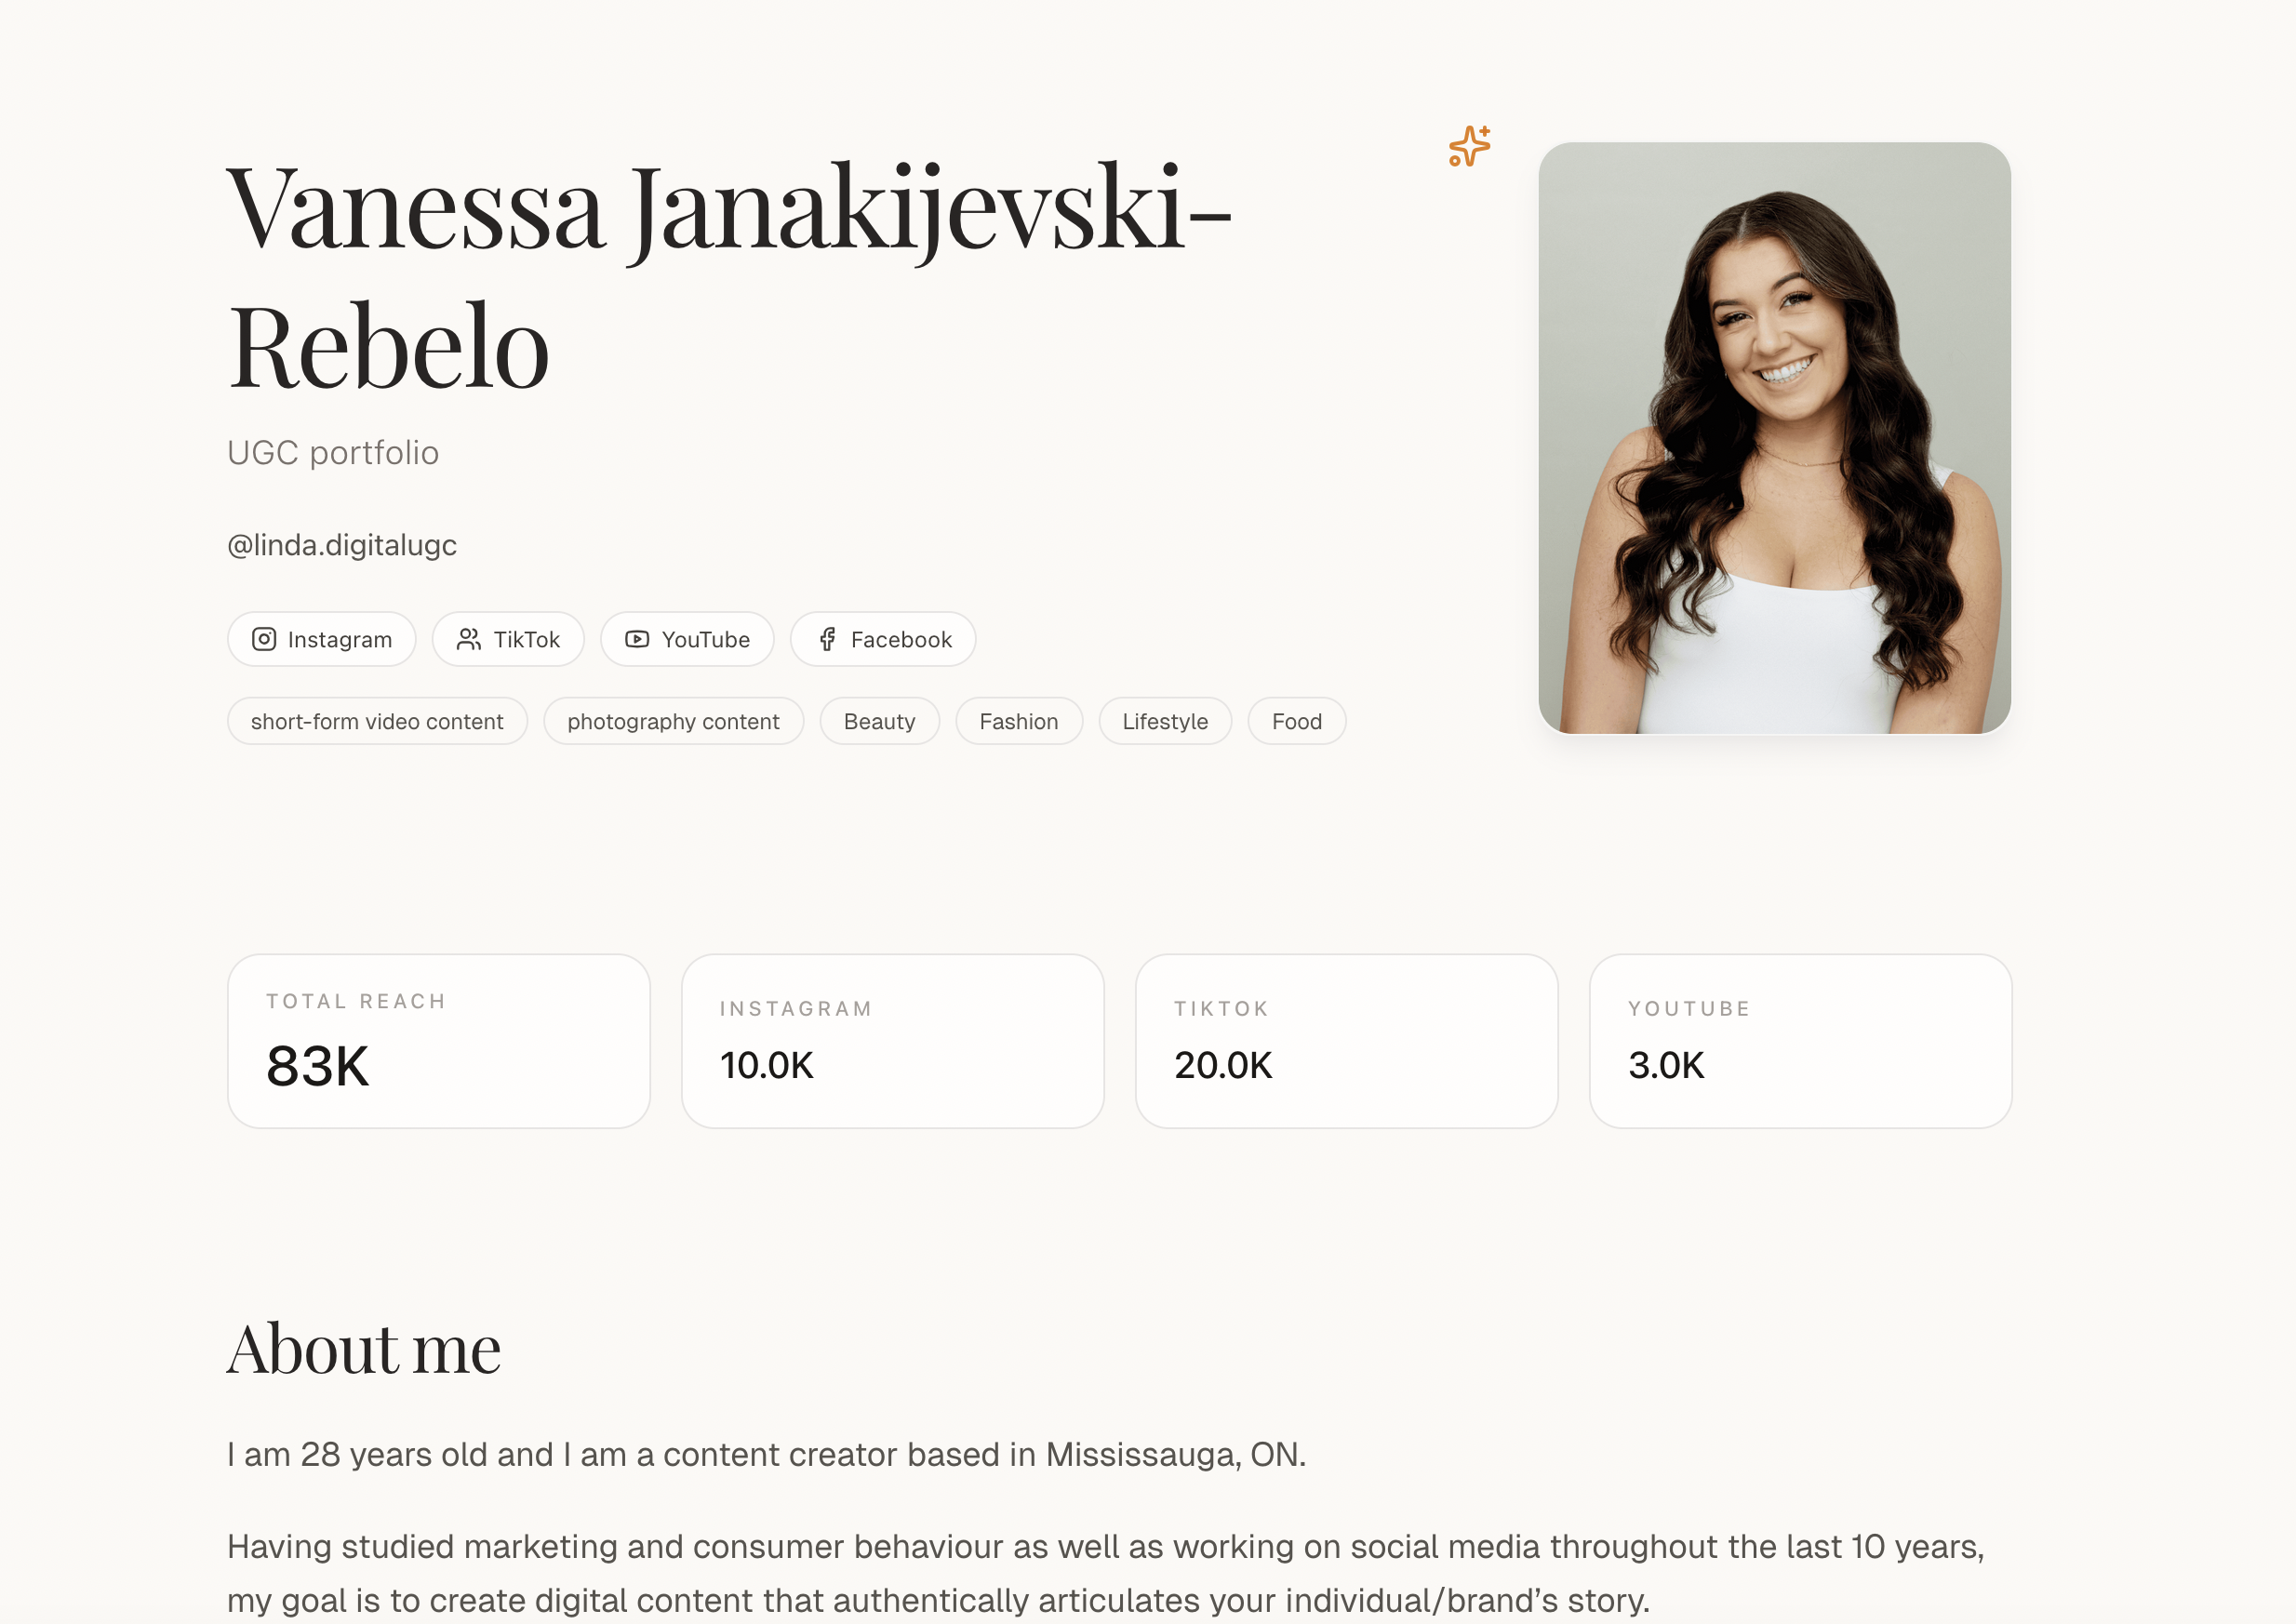Choose the Beauty category tag

[879, 721]
